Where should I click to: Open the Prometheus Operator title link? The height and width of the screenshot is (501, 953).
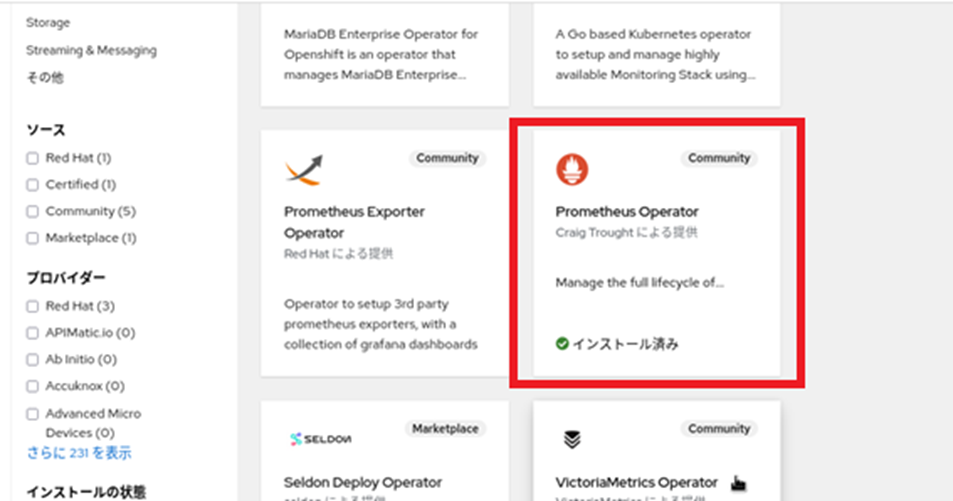click(x=627, y=212)
